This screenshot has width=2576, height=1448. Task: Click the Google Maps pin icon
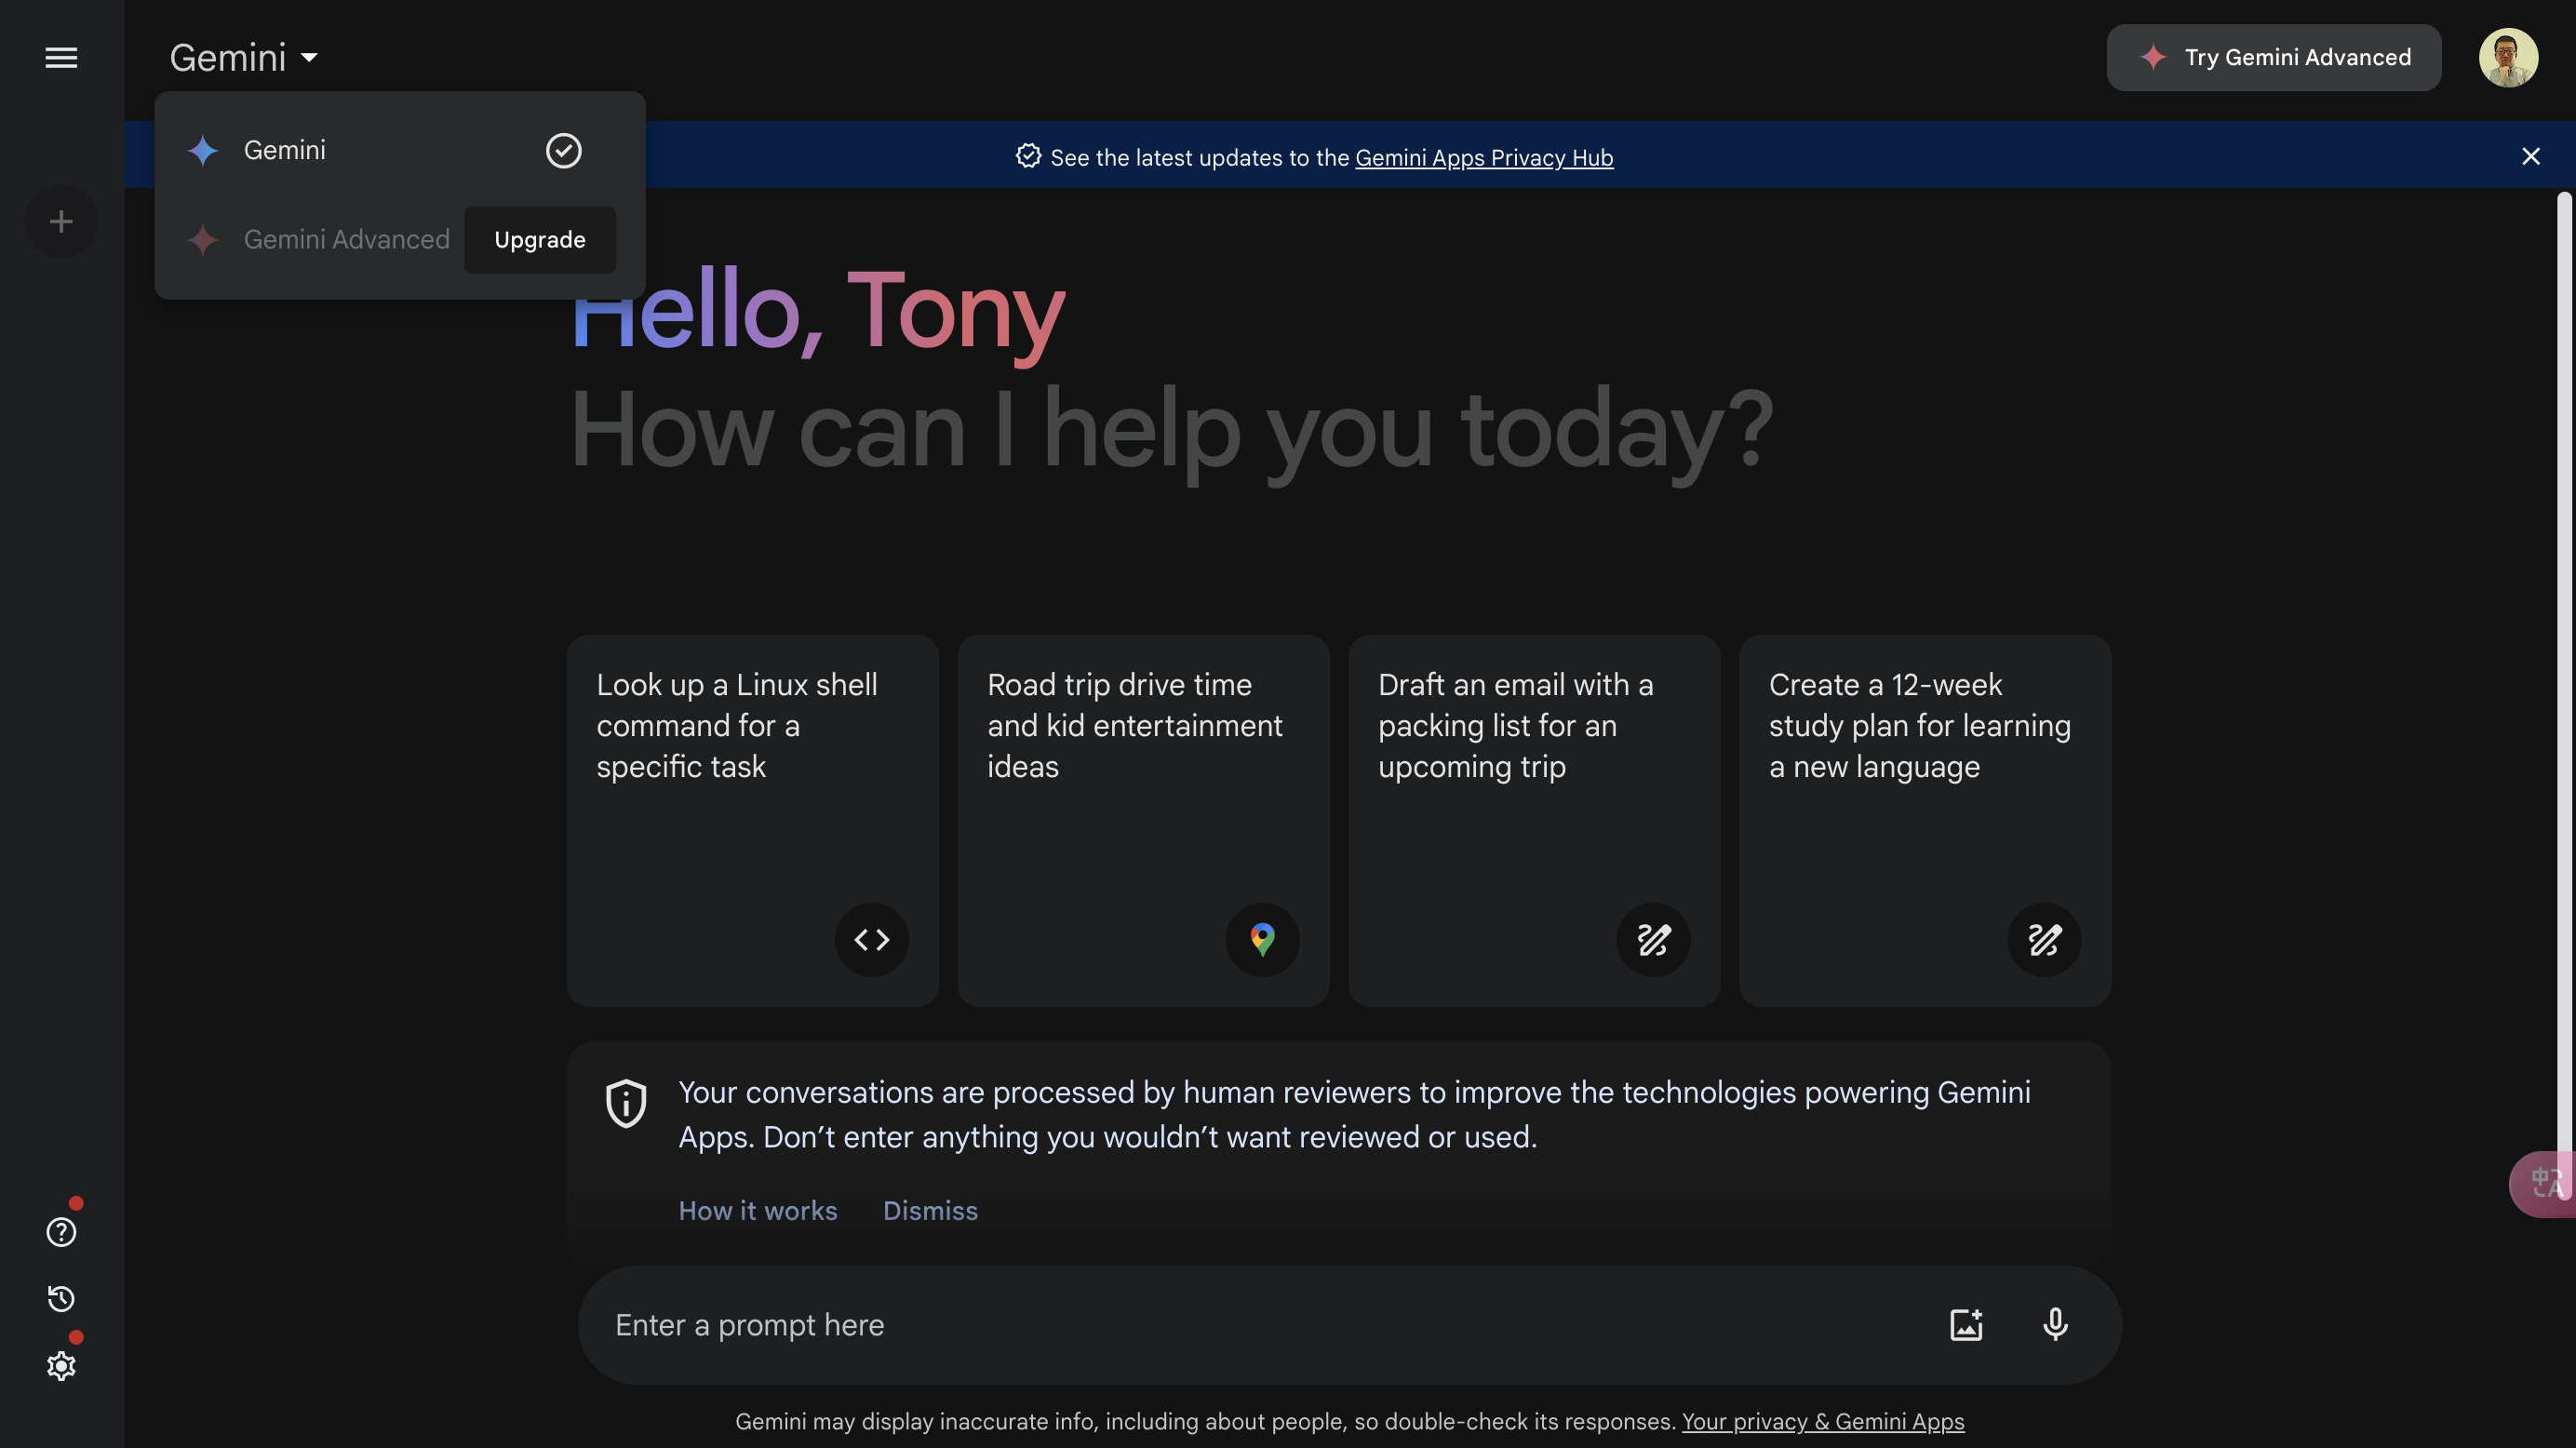tap(1262, 939)
